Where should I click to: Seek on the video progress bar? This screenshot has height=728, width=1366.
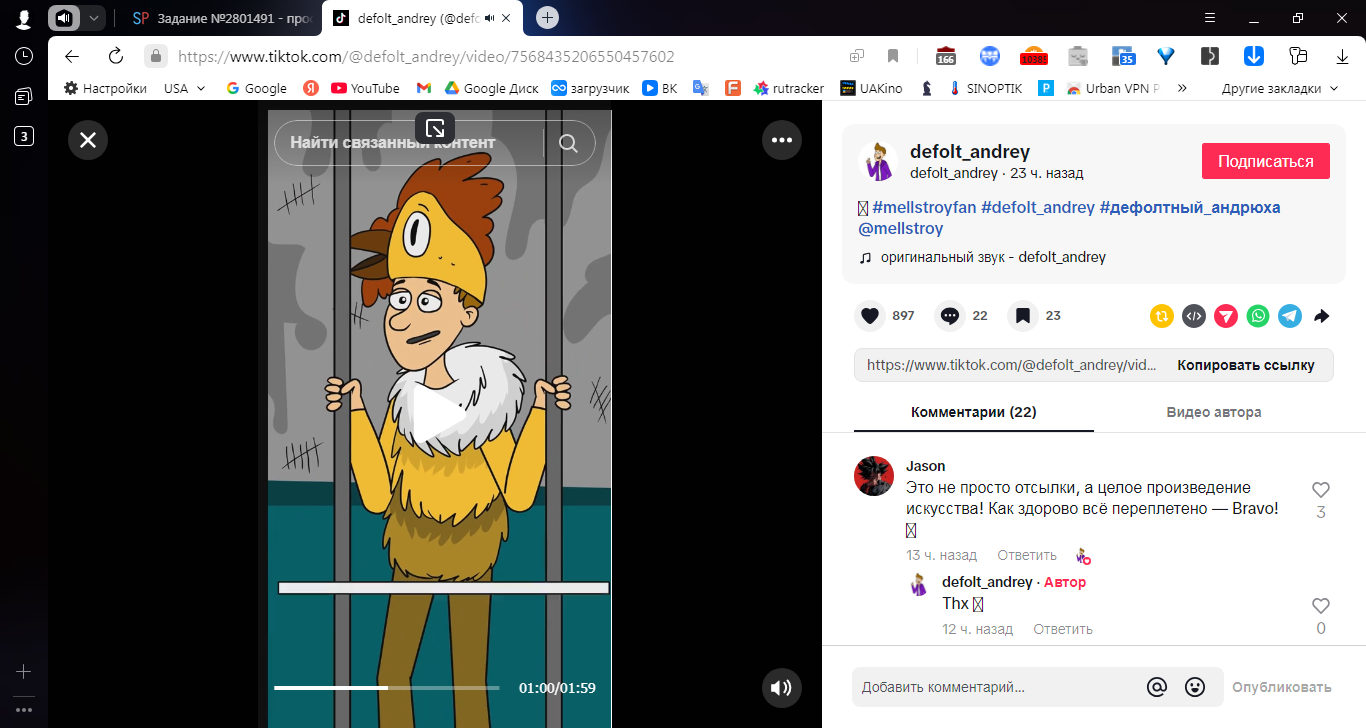pyautogui.click(x=386, y=688)
